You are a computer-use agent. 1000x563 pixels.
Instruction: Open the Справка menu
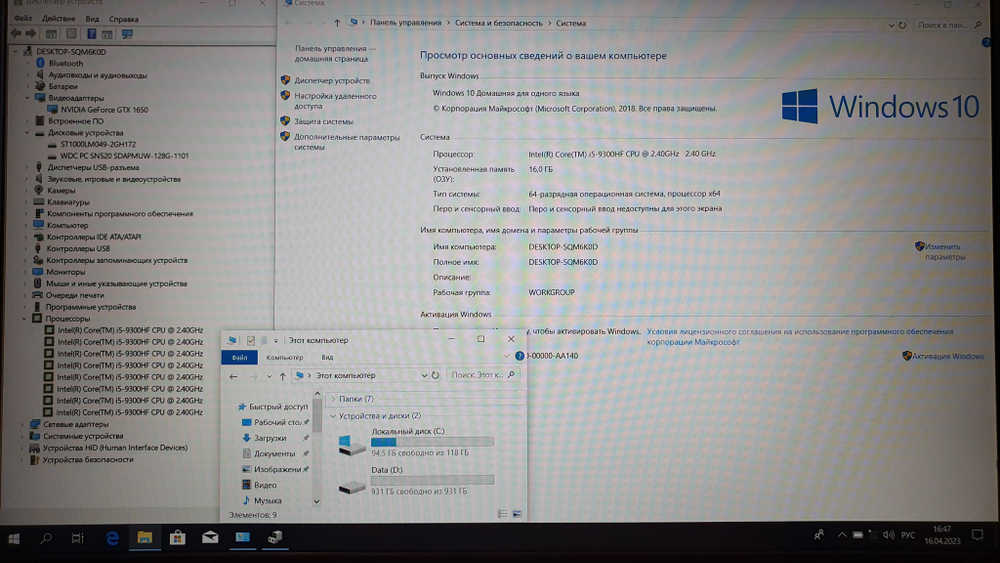tap(124, 19)
